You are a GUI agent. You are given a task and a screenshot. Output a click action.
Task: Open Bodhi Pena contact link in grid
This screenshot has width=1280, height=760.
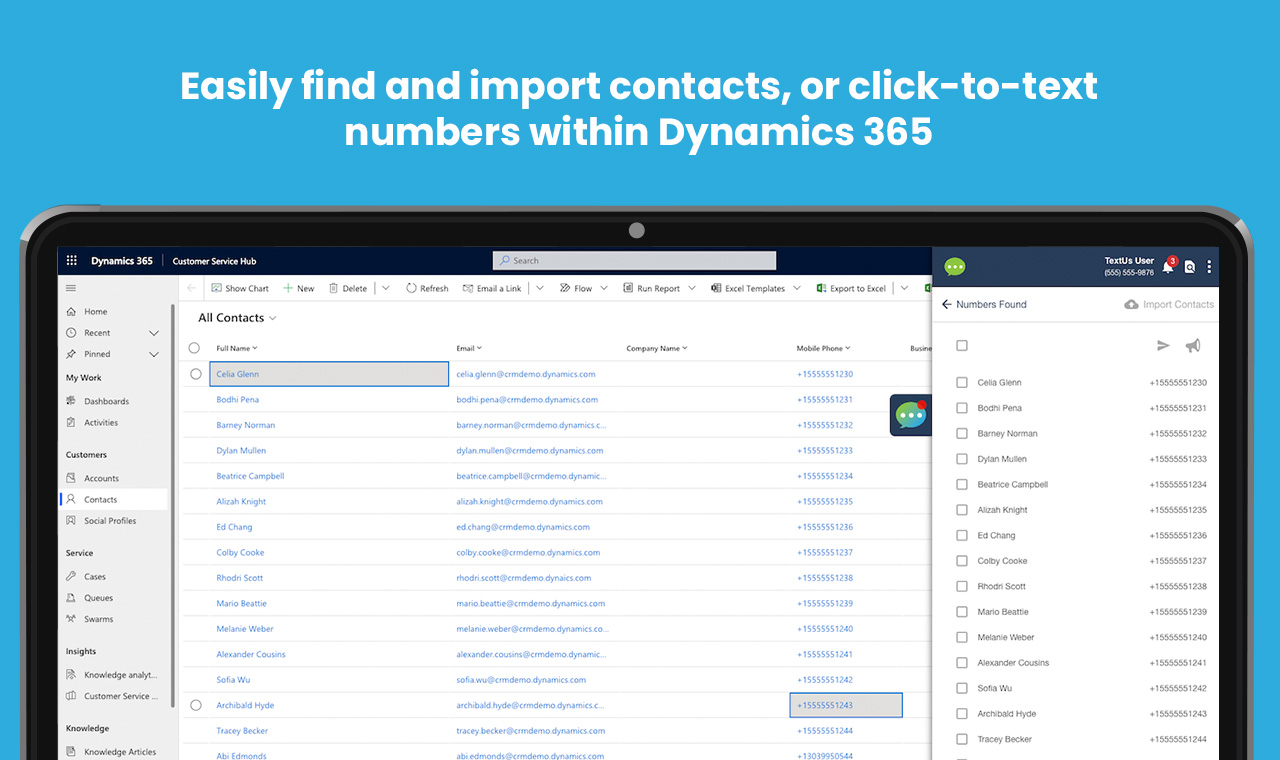pyautogui.click(x=238, y=399)
